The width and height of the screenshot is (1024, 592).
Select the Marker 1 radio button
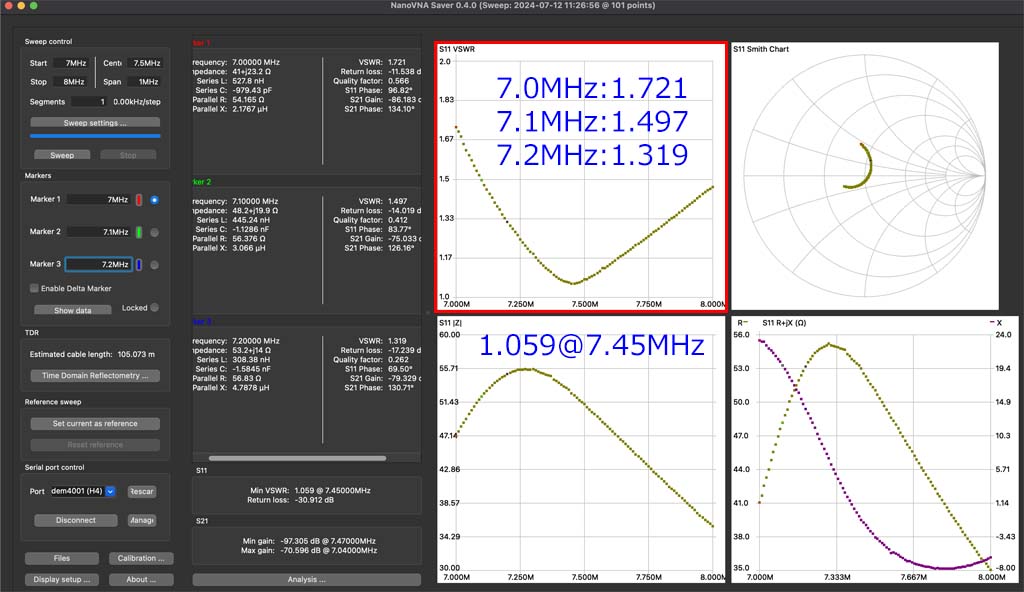[x=155, y=200]
